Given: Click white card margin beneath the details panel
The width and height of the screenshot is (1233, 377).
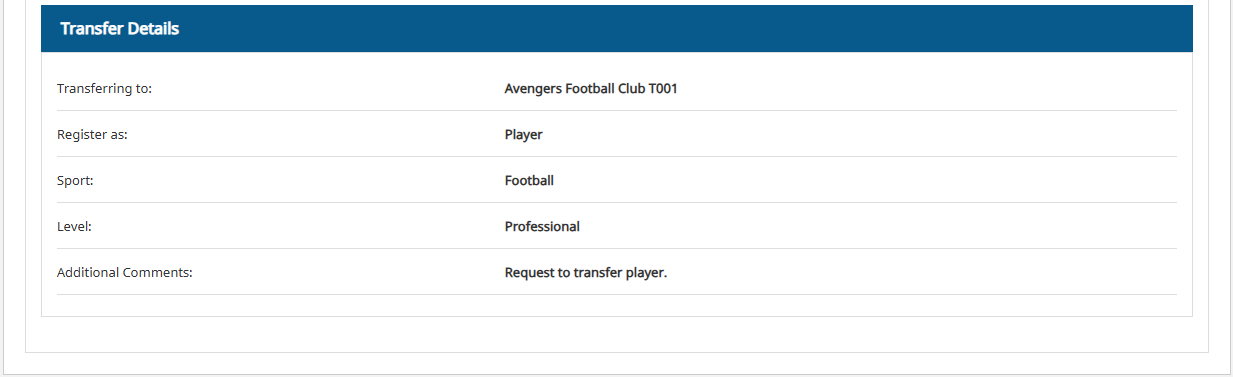Looking at the screenshot, I should pos(617,334).
